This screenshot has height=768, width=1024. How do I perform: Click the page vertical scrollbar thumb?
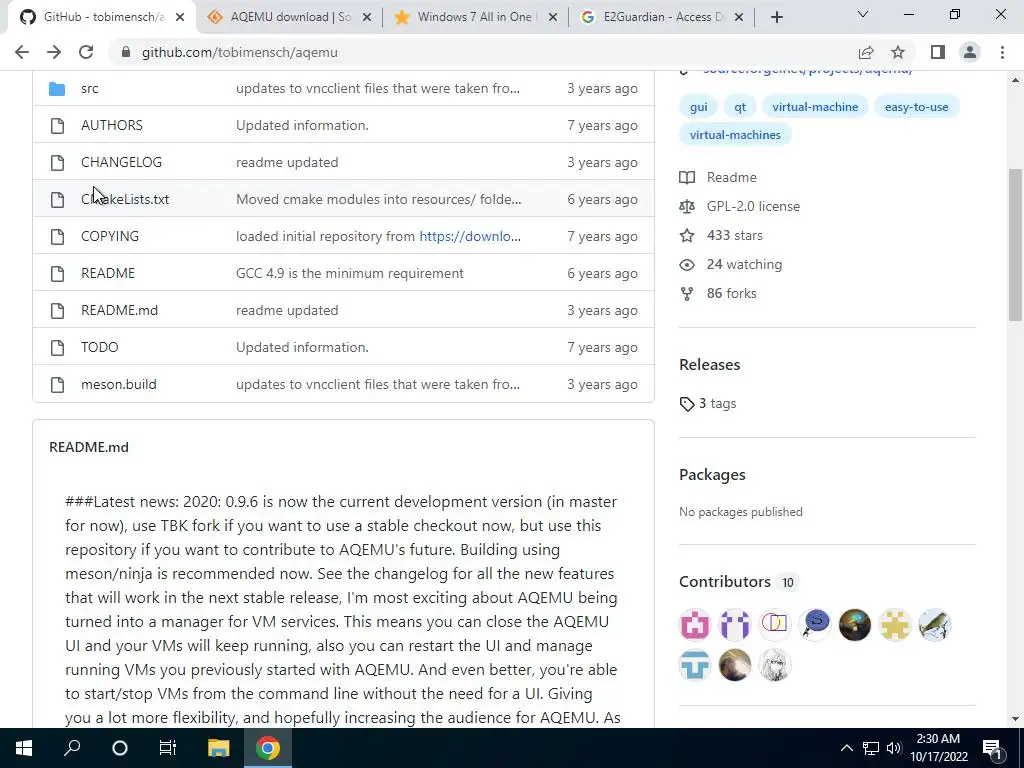(1015, 244)
